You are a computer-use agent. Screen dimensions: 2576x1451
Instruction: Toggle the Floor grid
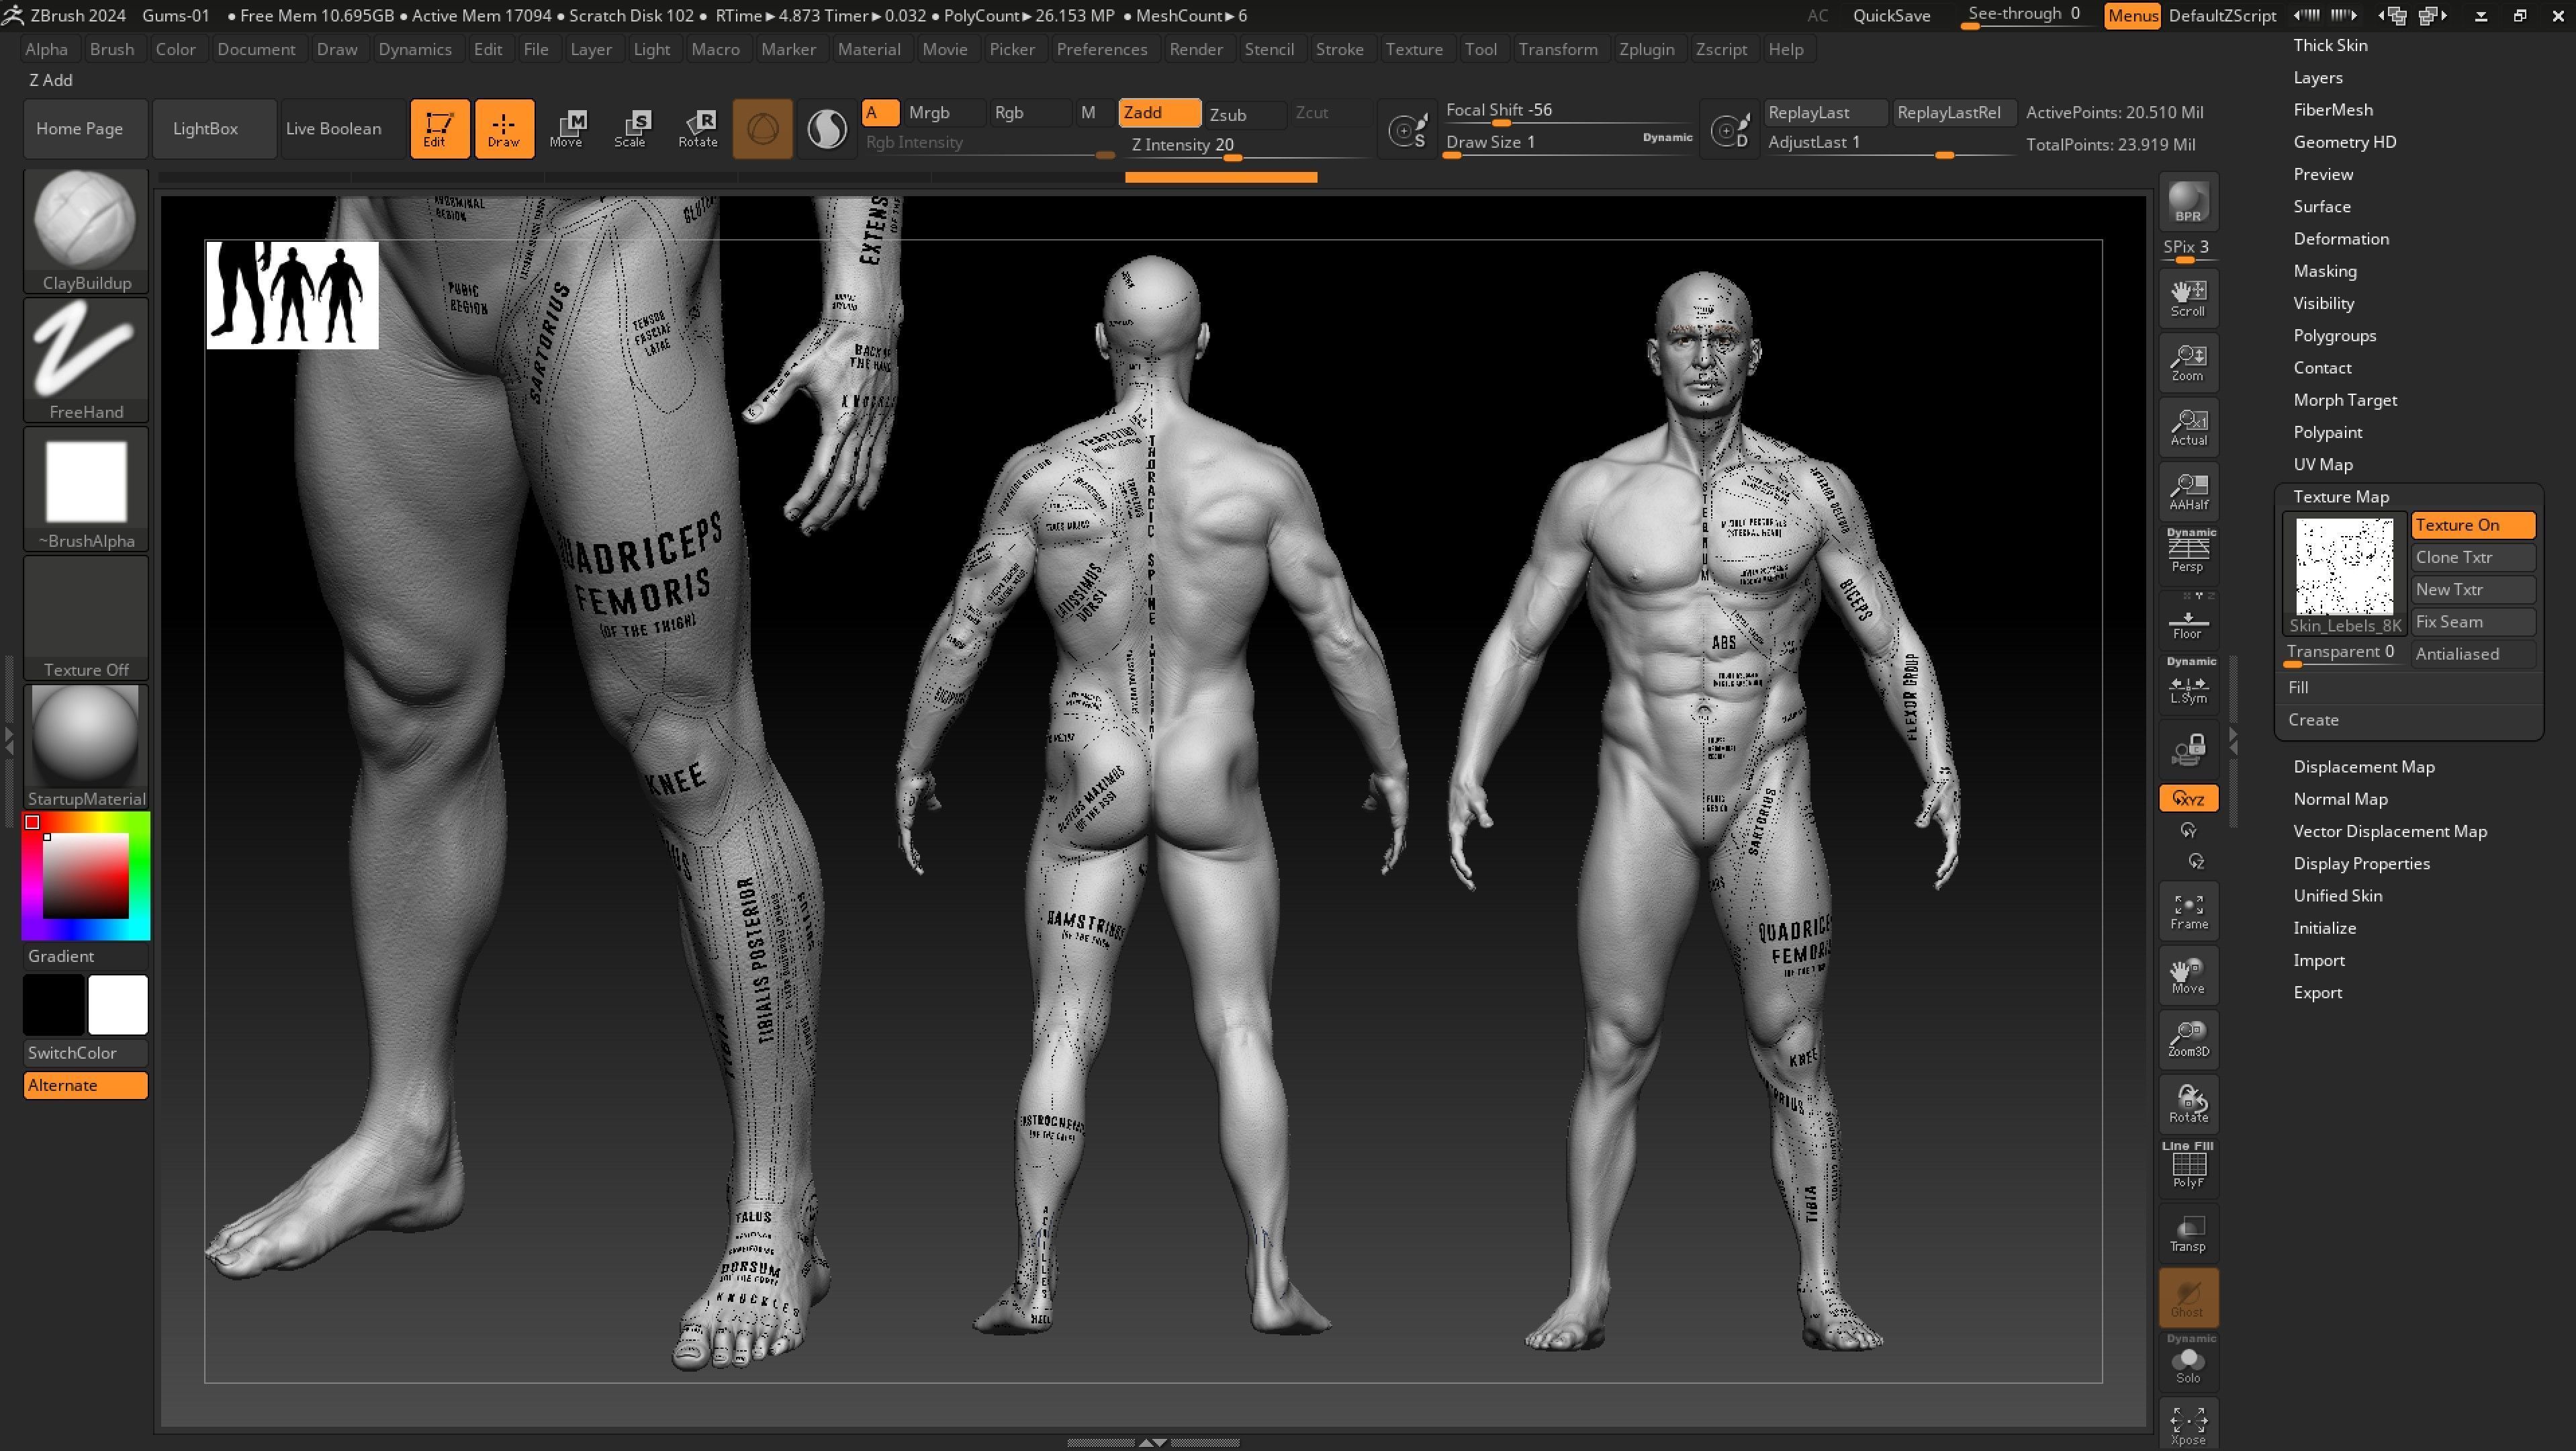(x=2188, y=620)
